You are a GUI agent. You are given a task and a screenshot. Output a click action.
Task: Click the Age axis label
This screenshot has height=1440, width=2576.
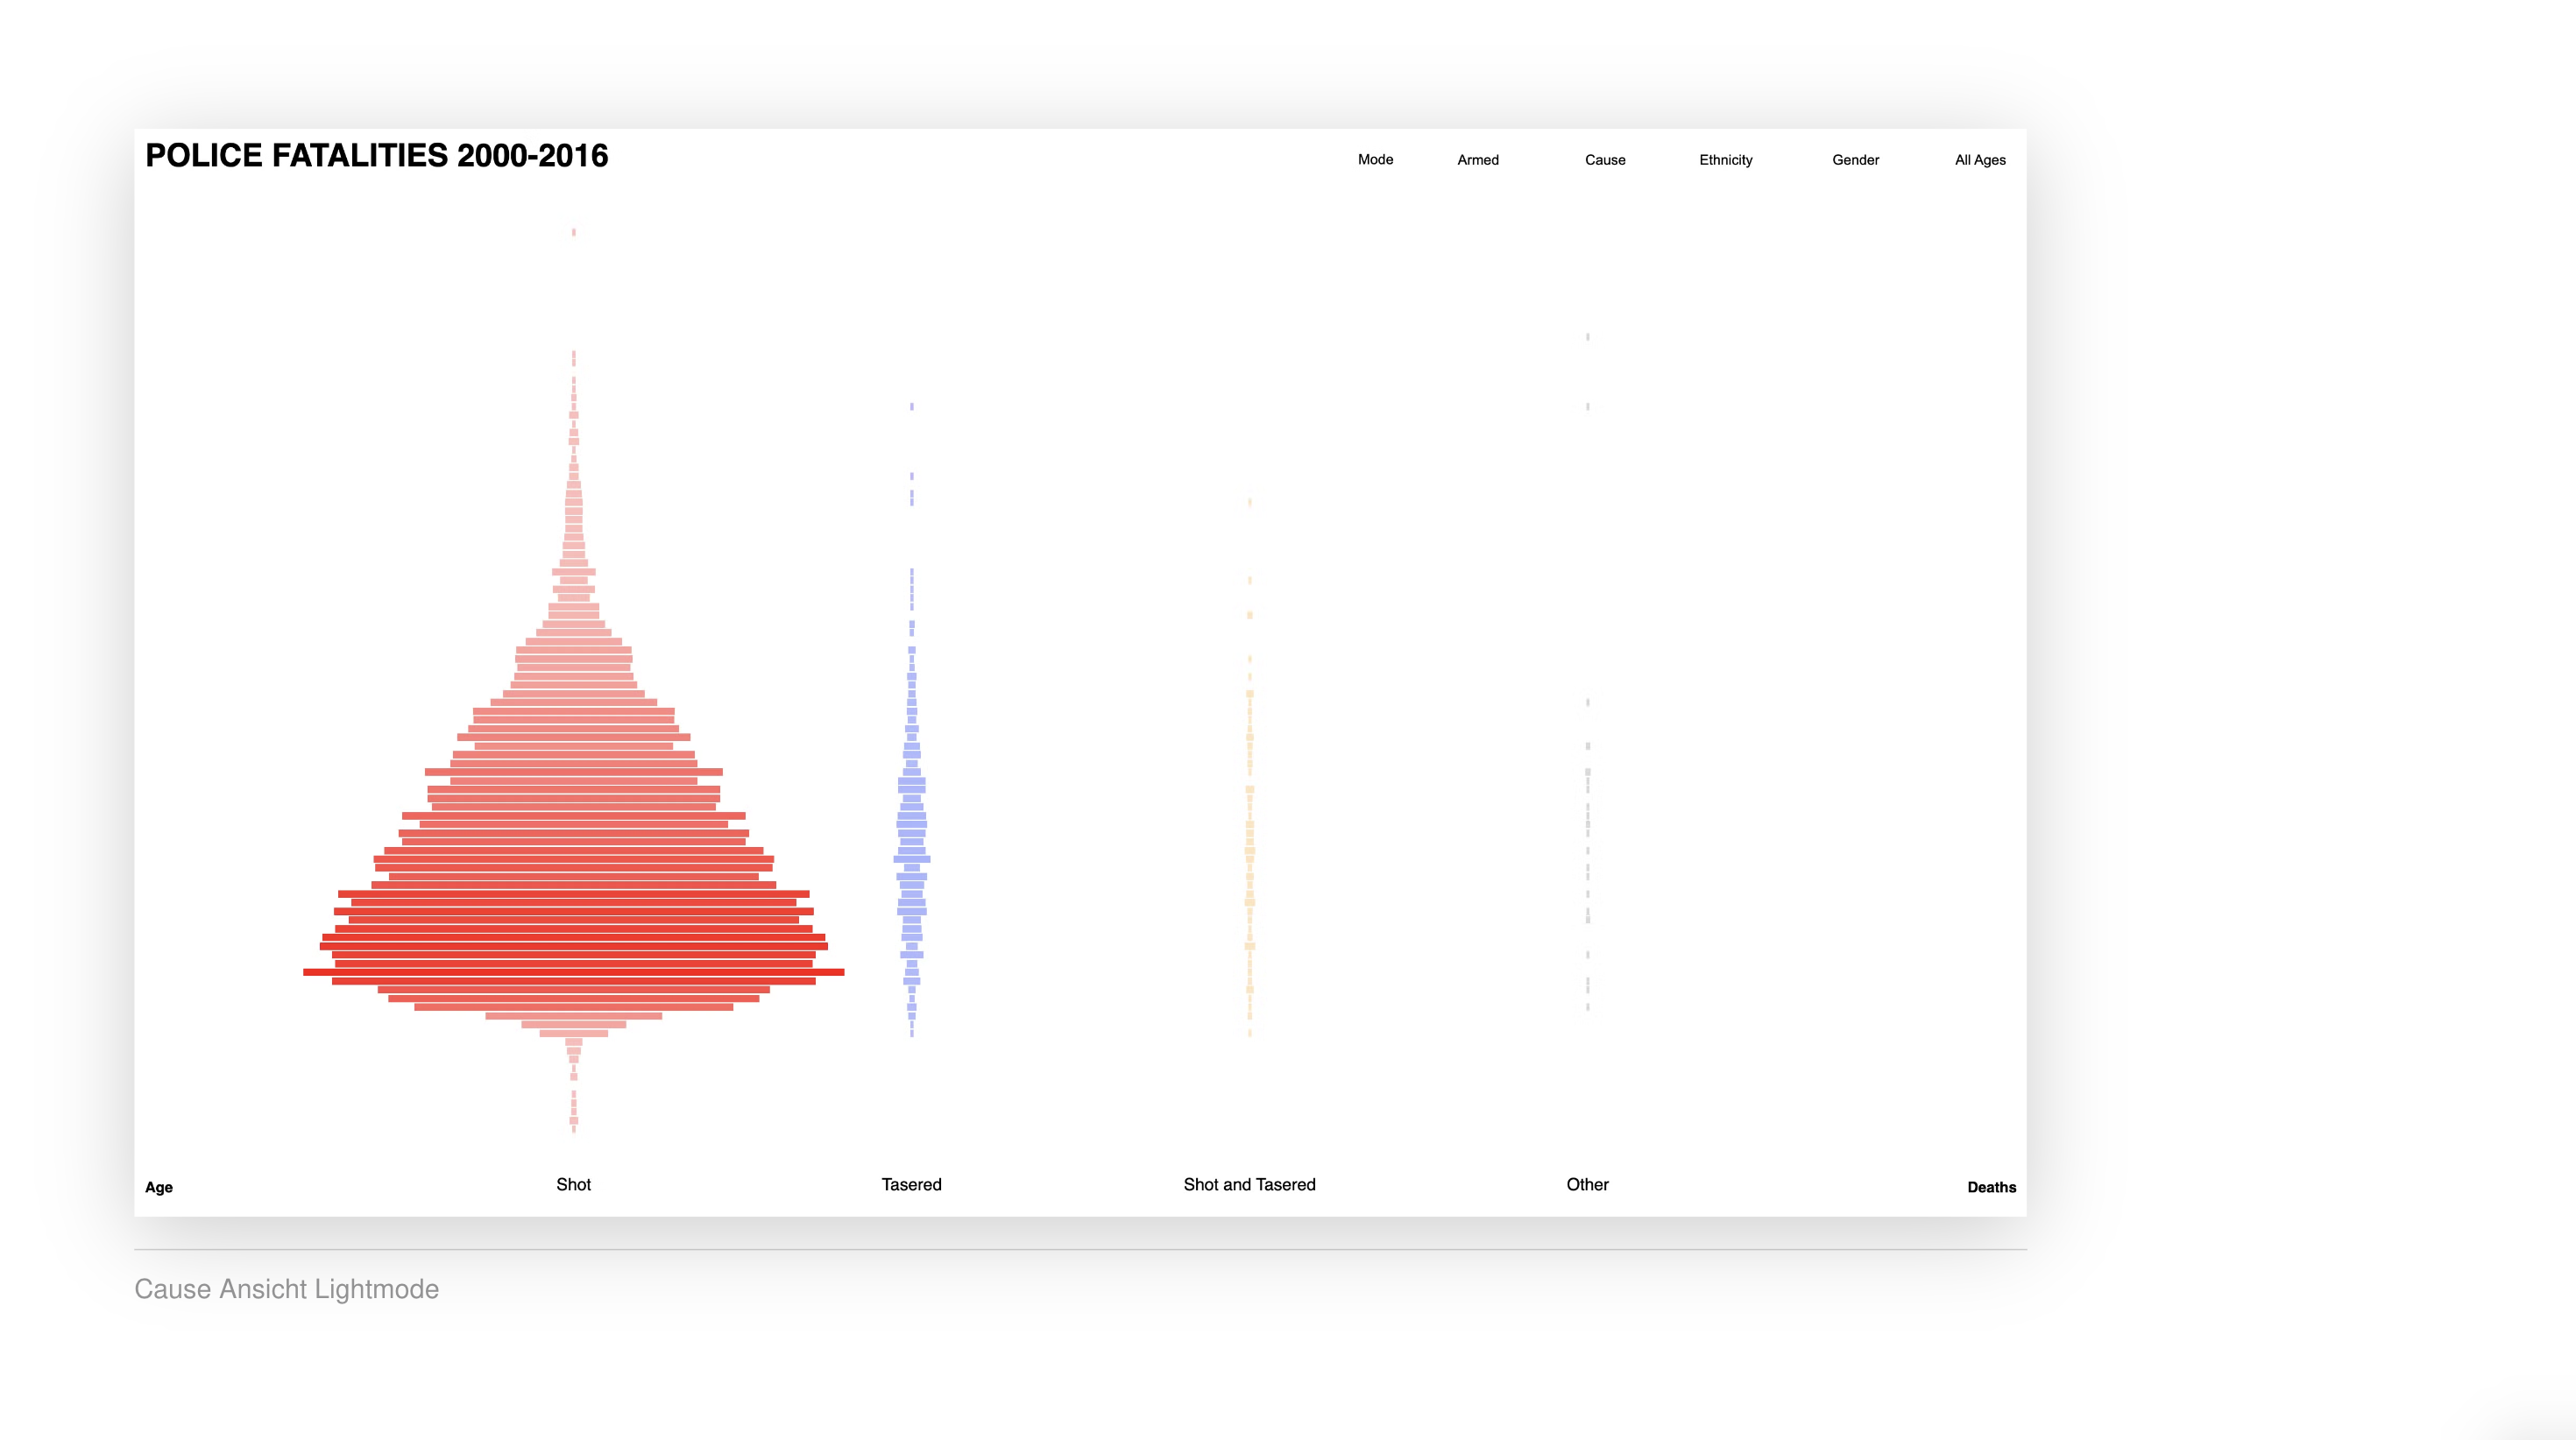point(159,1187)
